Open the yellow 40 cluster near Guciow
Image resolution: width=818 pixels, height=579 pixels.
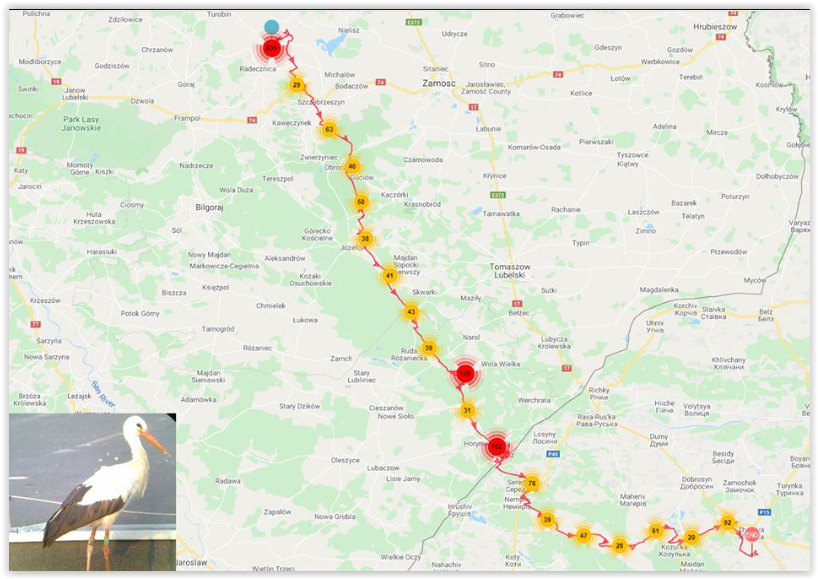tap(352, 166)
